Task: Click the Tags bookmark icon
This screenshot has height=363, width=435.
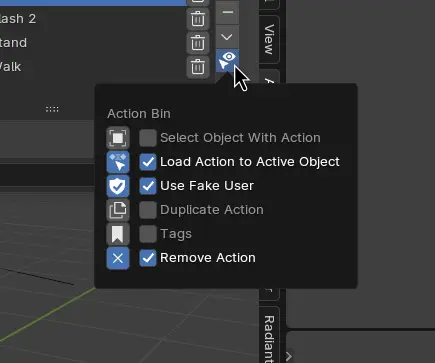Action: [118, 234]
